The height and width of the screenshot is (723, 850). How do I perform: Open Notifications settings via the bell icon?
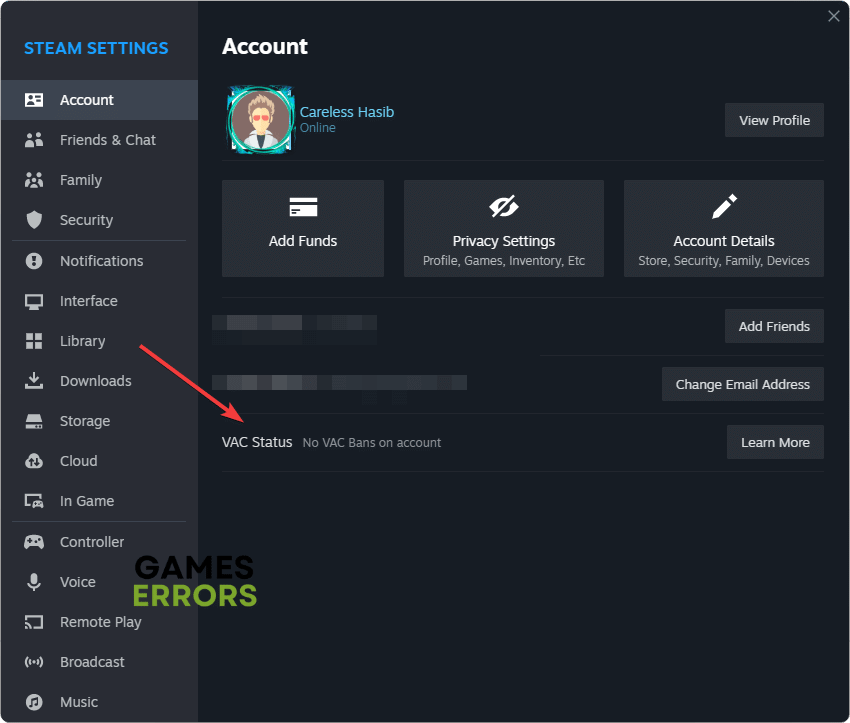tap(34, 261)
